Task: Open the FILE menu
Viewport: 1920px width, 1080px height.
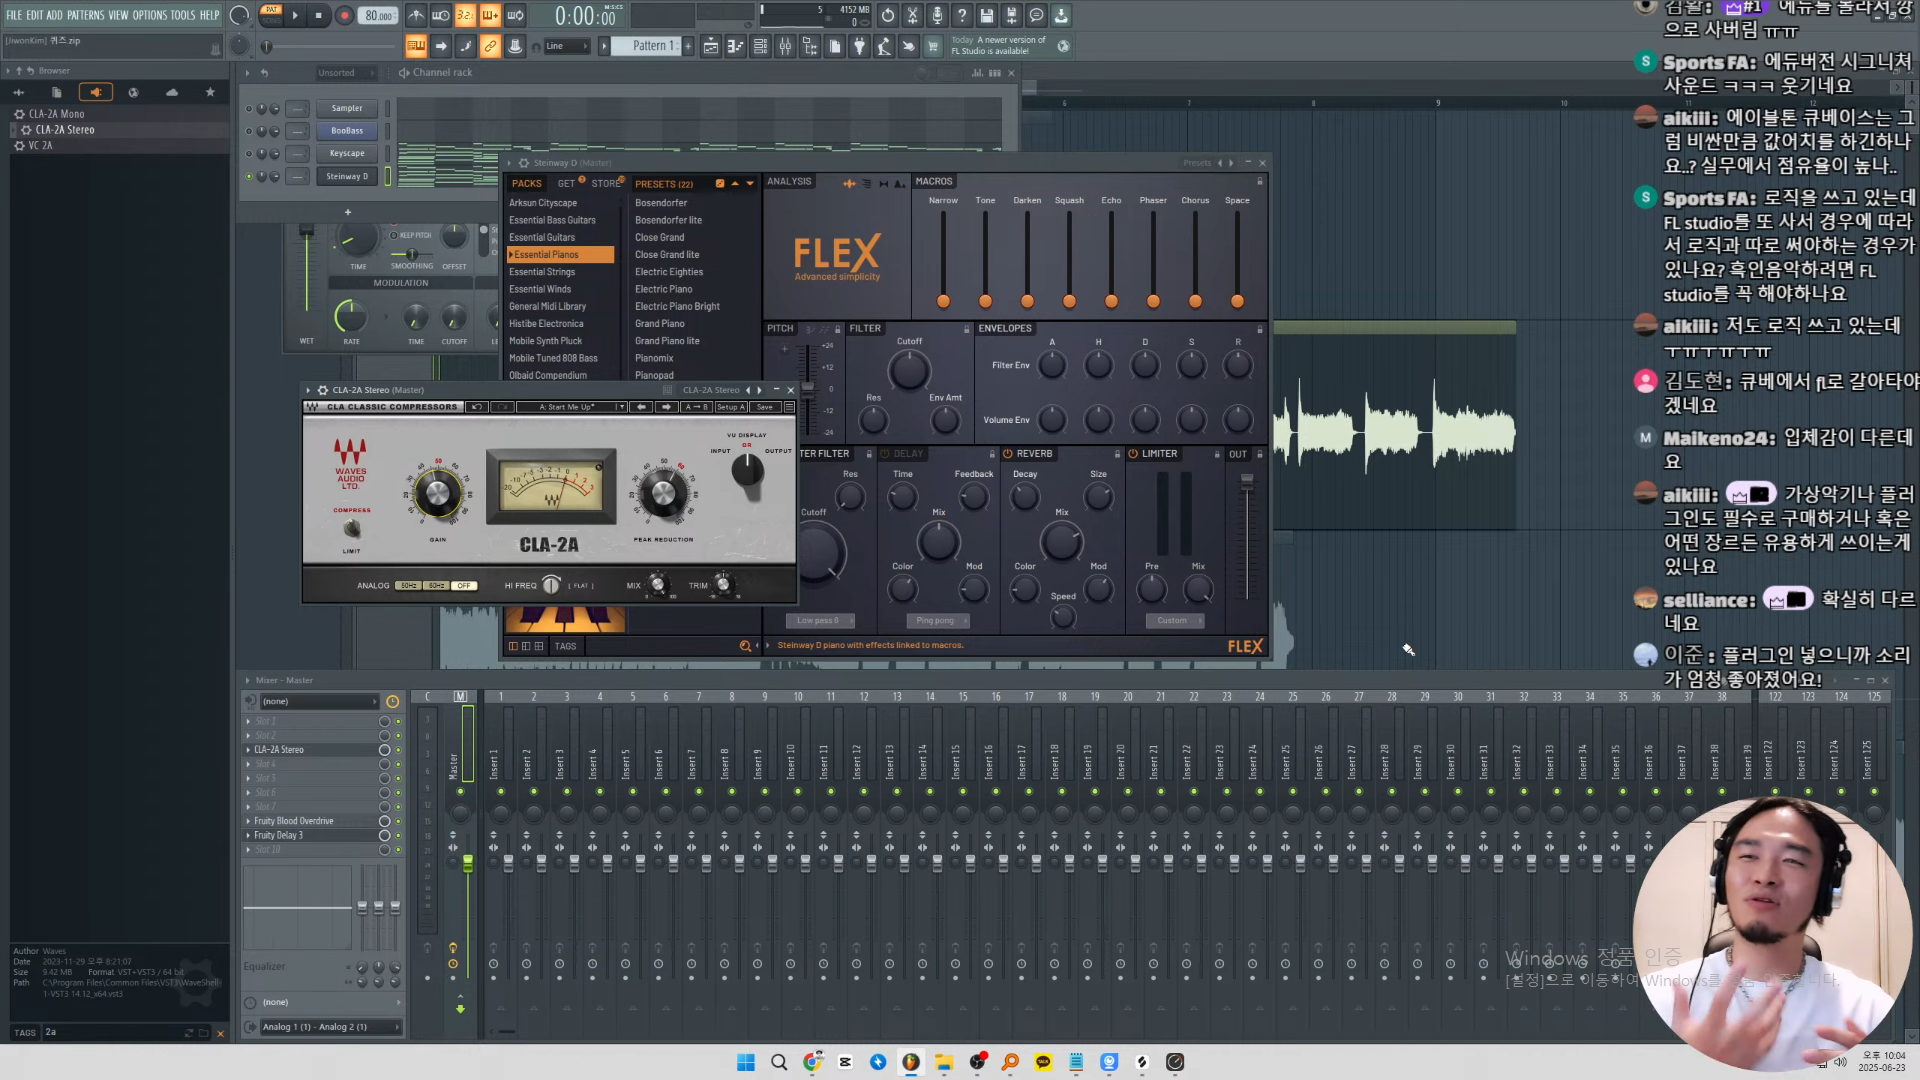Action: (14, 15)
